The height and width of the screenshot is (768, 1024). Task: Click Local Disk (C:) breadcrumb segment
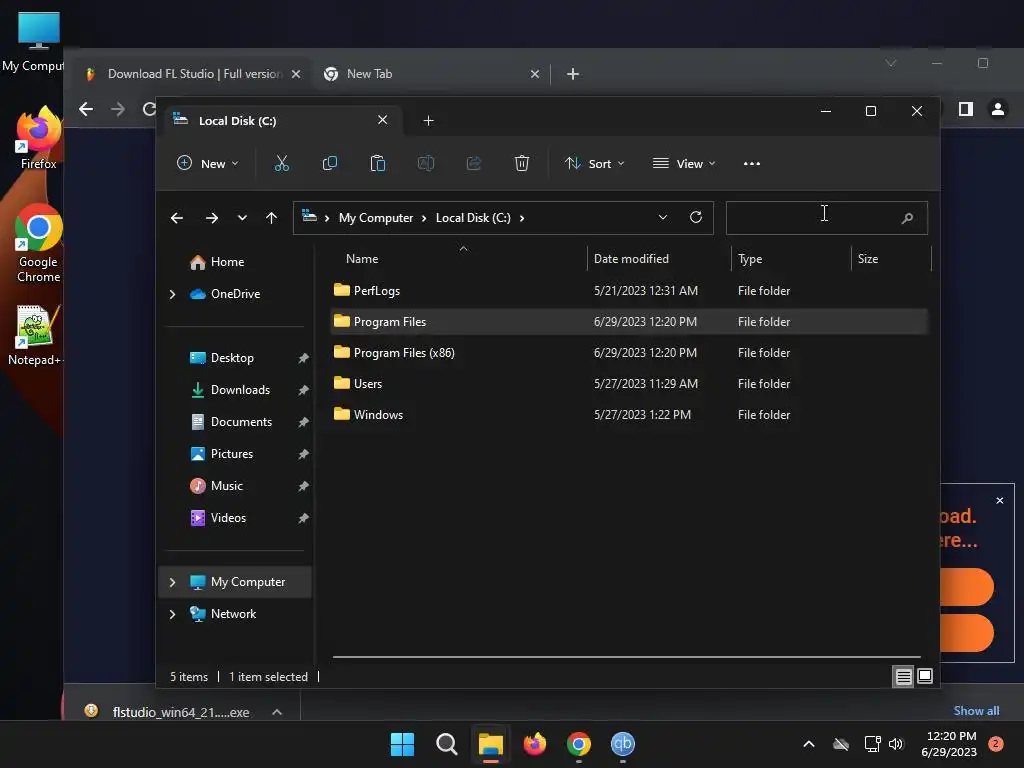pos(473,218)
